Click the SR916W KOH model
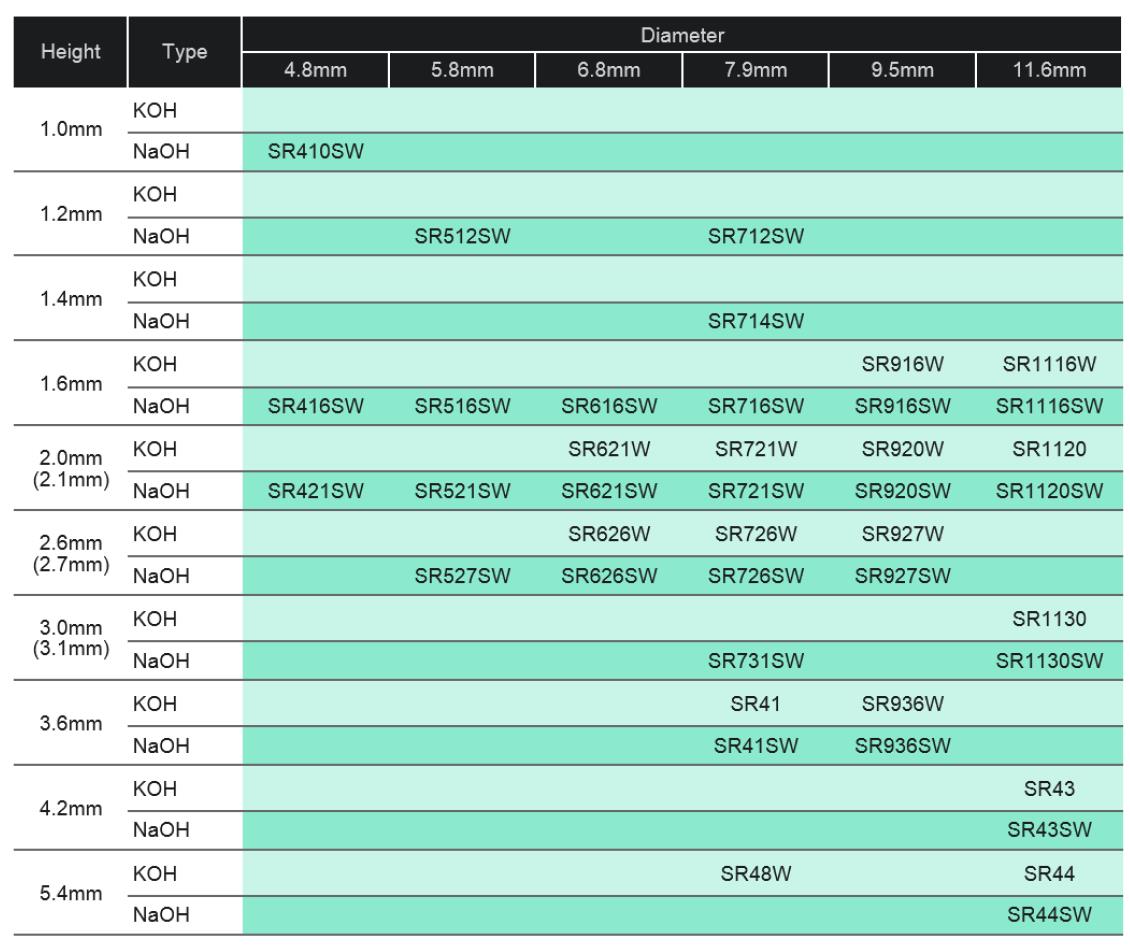This screenshot has width=1130, height=950. pyautogui.click(x=902, y=365)
